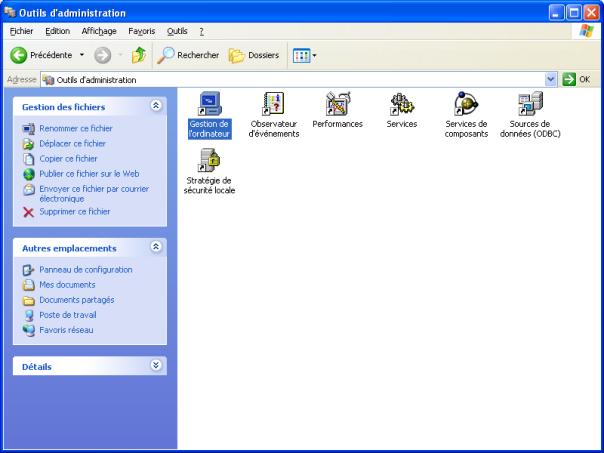Click Copier ce fichier link
Image resolution: width=604 pixels, height=453 pixels.
tap(68, 159)
